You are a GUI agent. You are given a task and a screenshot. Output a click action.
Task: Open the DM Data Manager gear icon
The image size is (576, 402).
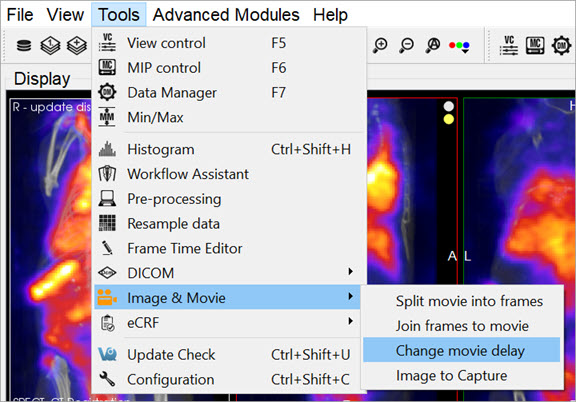tap(561, 46)
